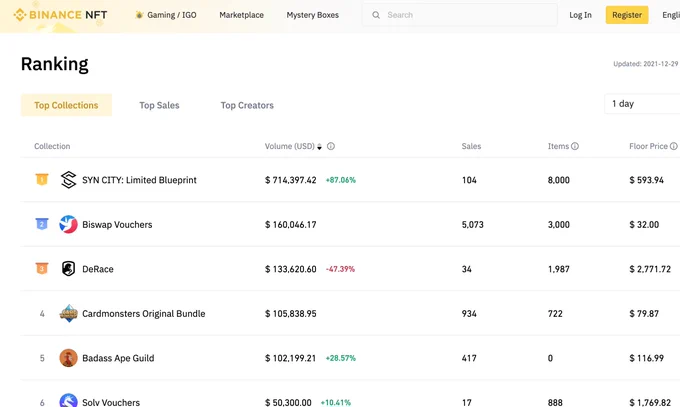
Task: Click into the Search field
Action: tap(460, 15)
